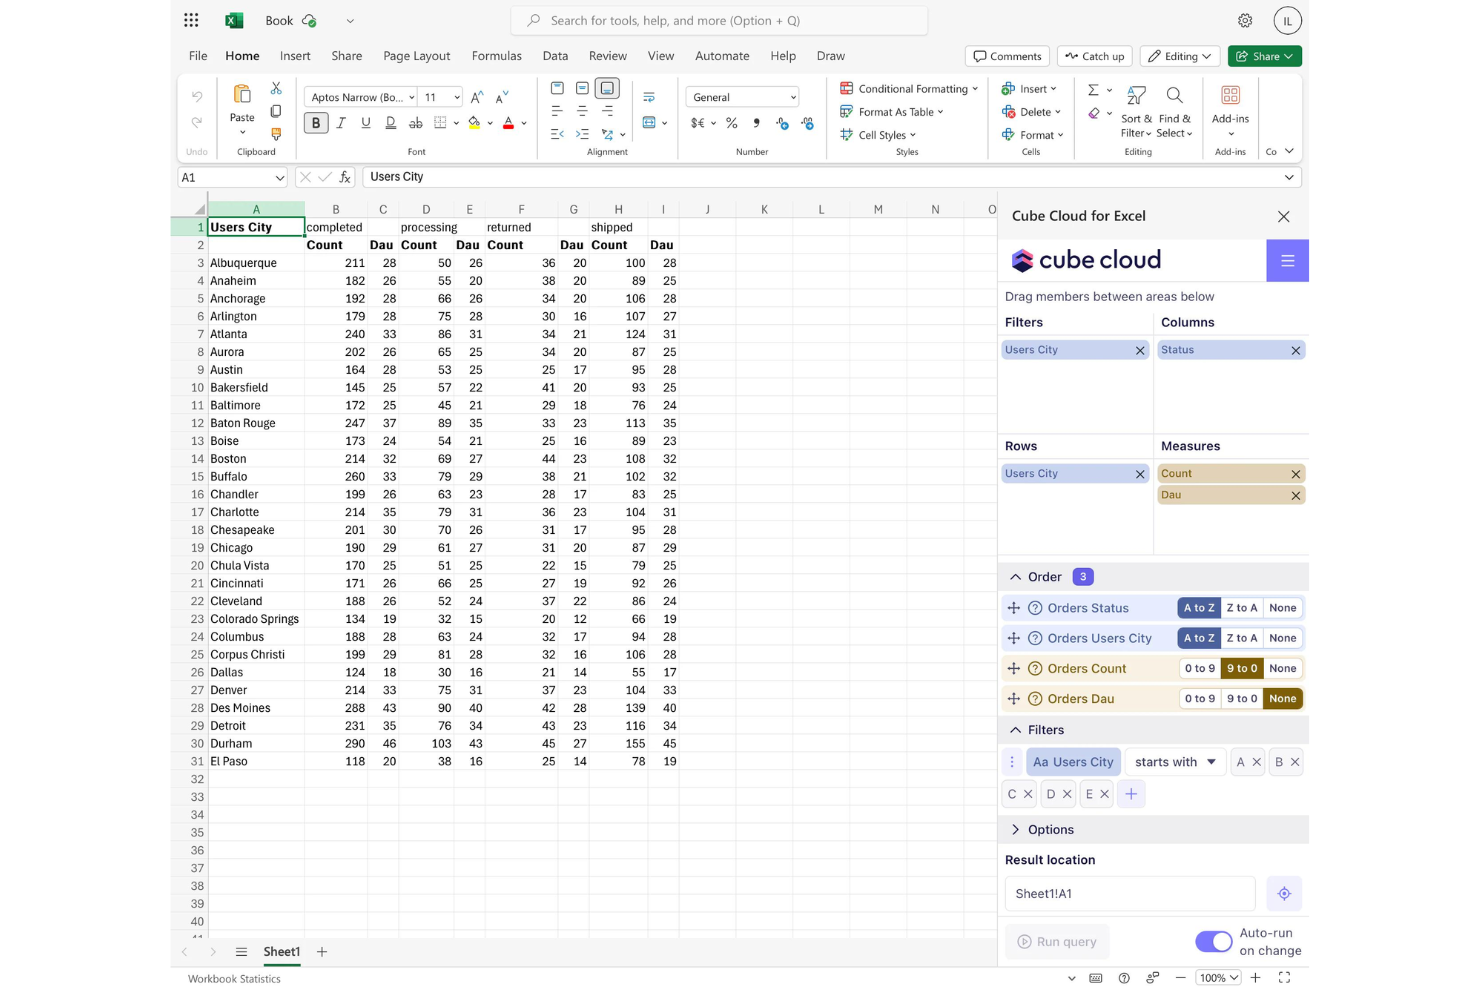Set Orders Count order to None

click(1283, 669)
